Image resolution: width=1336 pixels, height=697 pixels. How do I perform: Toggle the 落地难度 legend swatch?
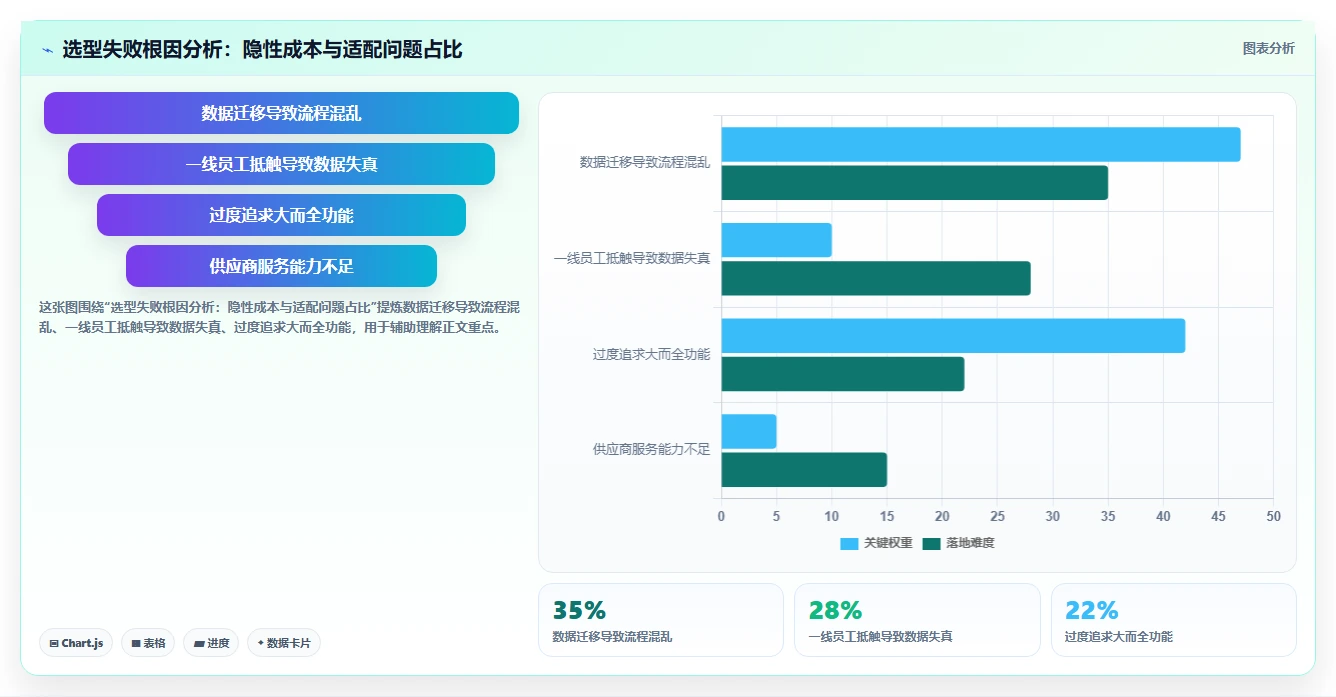click(x=932, y=543)
